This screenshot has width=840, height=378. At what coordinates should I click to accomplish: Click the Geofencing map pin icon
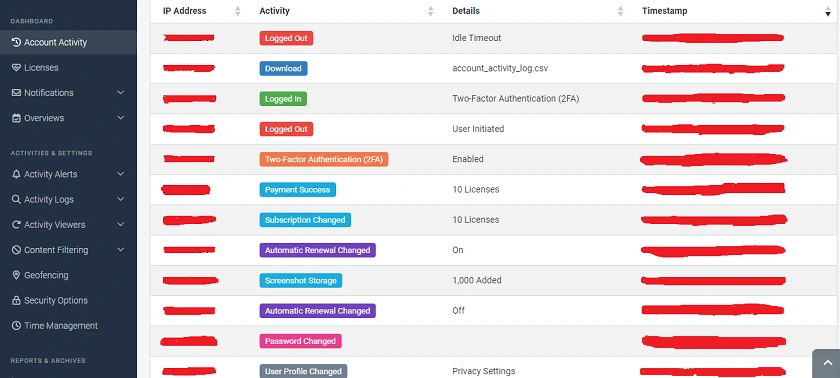point(16,275)
